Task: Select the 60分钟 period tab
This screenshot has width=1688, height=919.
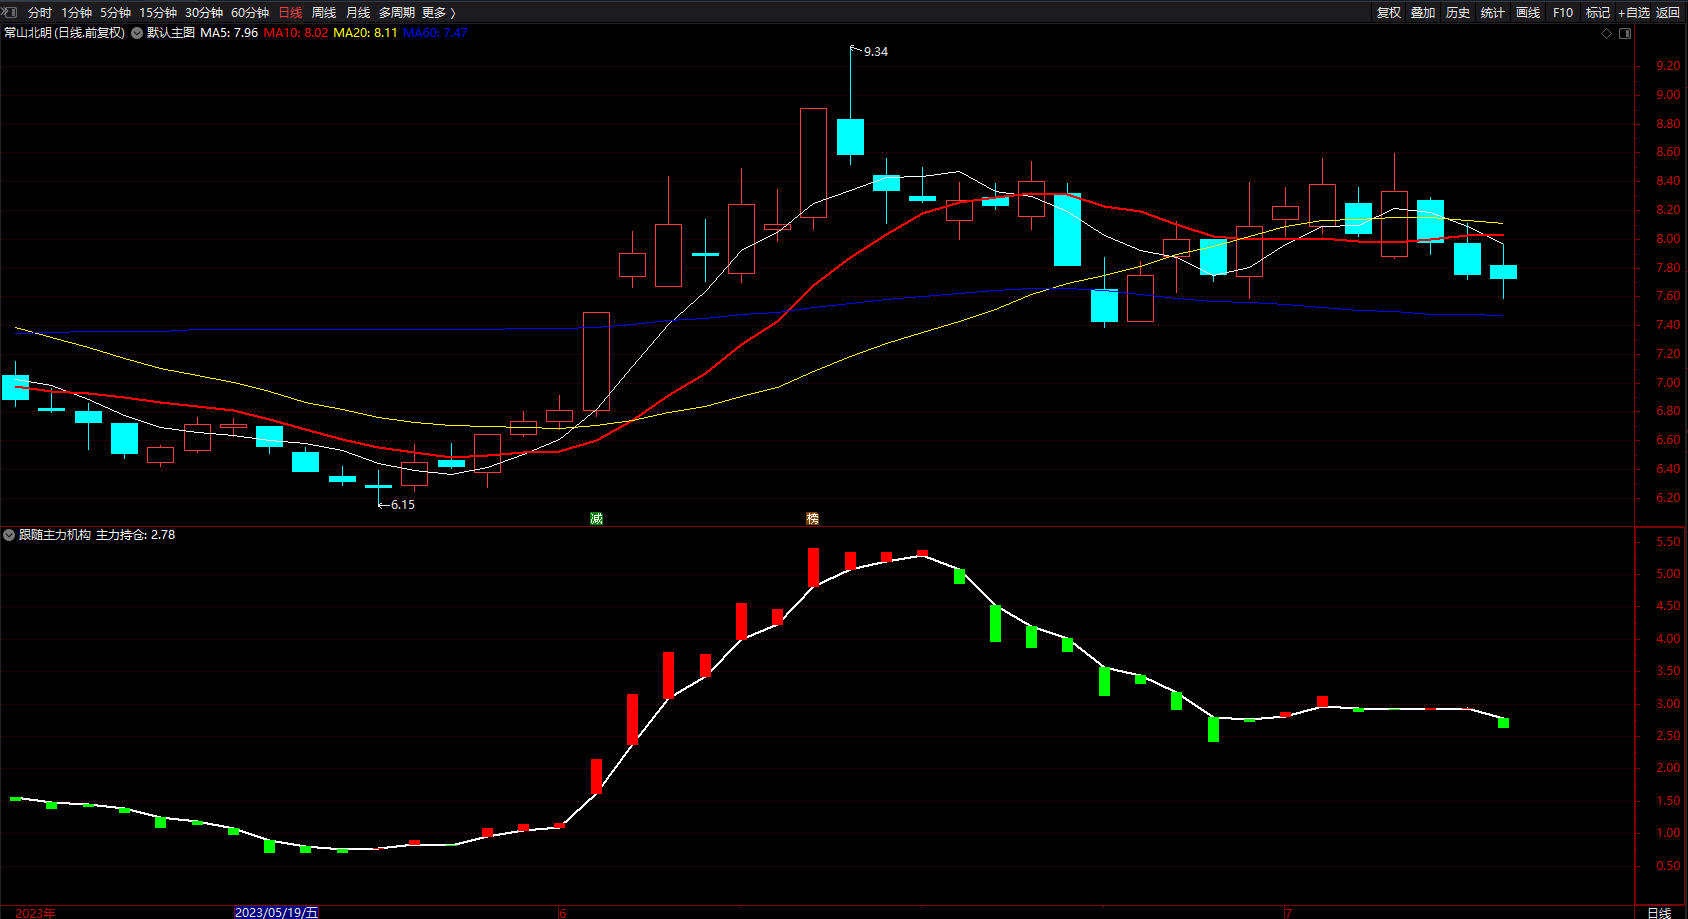Action: click(250, 13)
